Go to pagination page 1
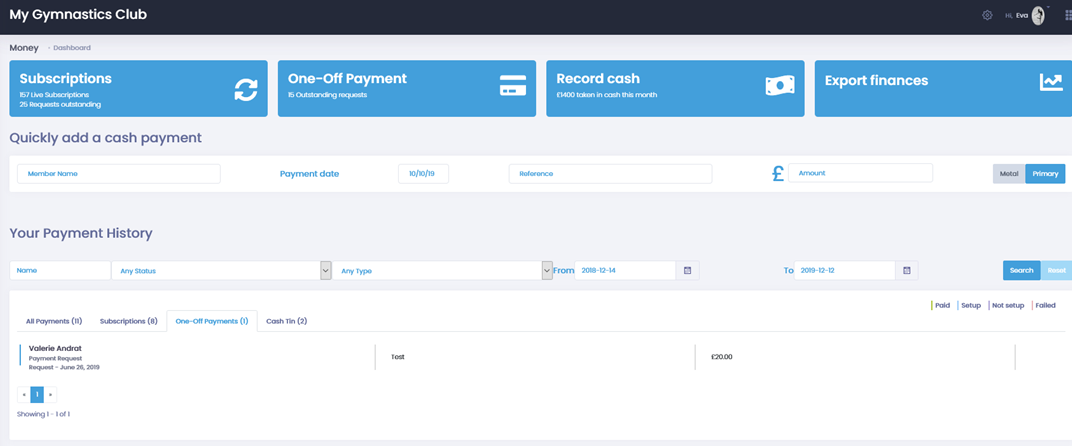 tap(37, 395)
